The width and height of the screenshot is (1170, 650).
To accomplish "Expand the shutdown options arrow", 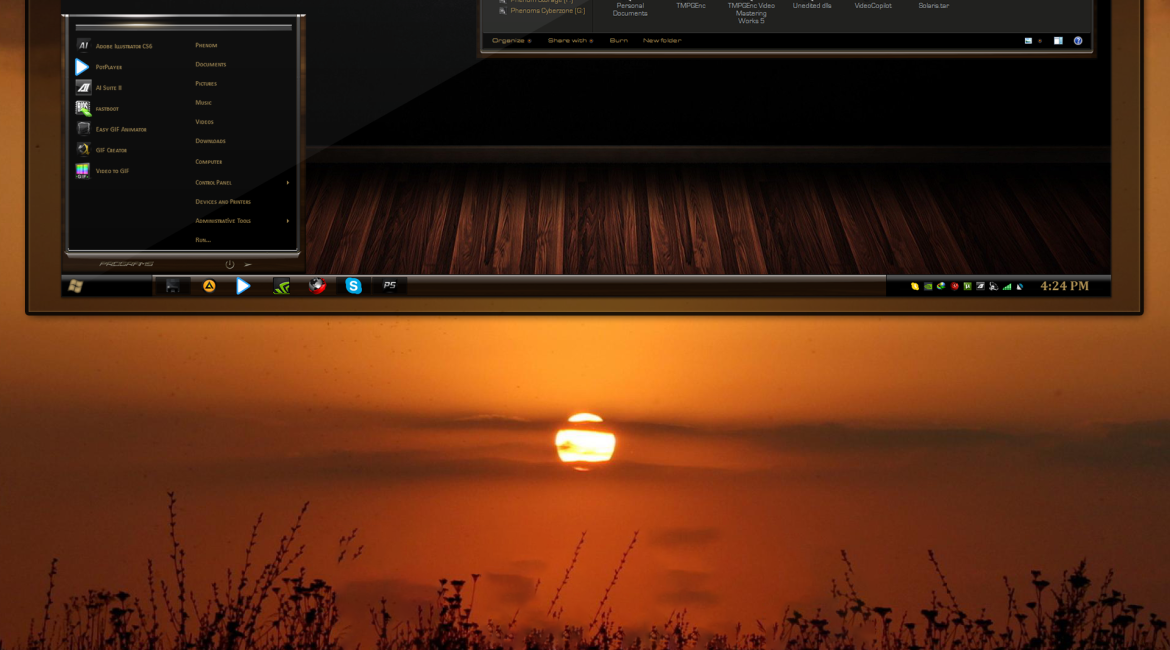I will (248, 265).
